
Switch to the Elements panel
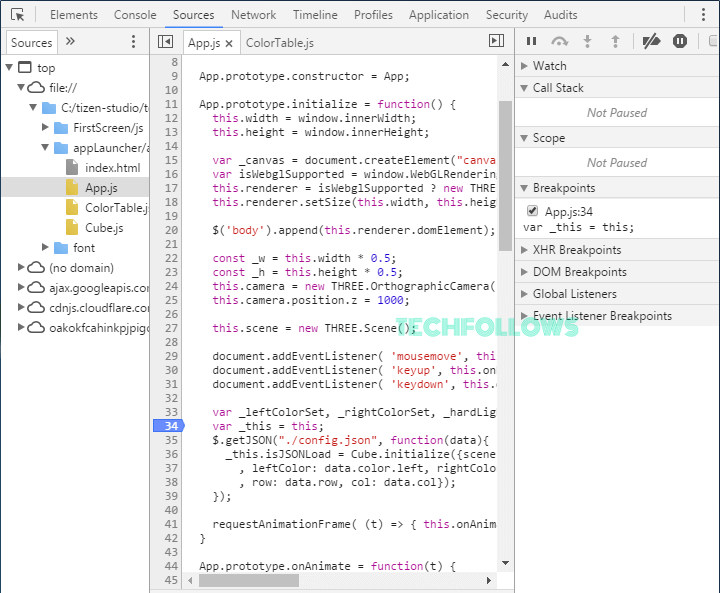pyautogui.click(x=73, y=15)
